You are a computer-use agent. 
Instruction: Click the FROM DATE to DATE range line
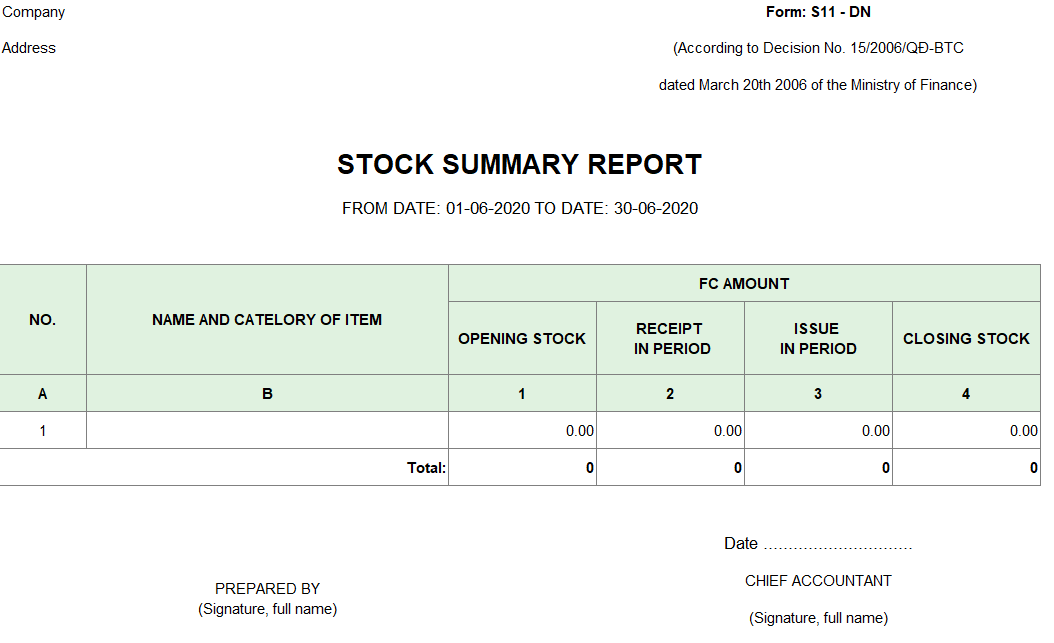tap(520, 208)
